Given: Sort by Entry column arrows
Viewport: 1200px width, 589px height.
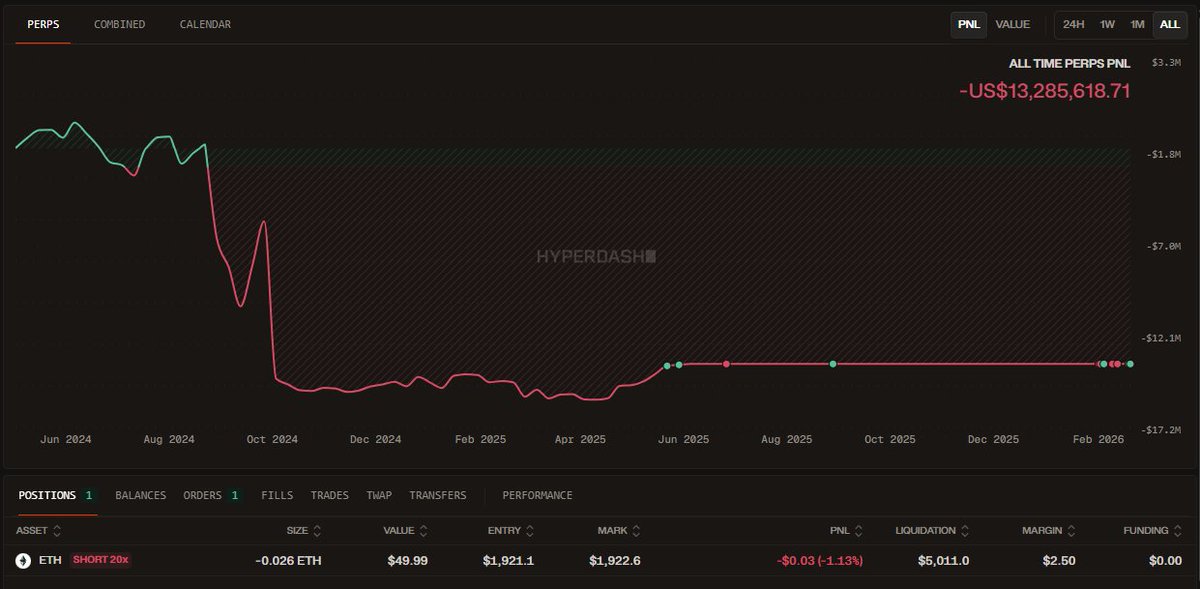Looking at the screenshot, I should 530,531.
